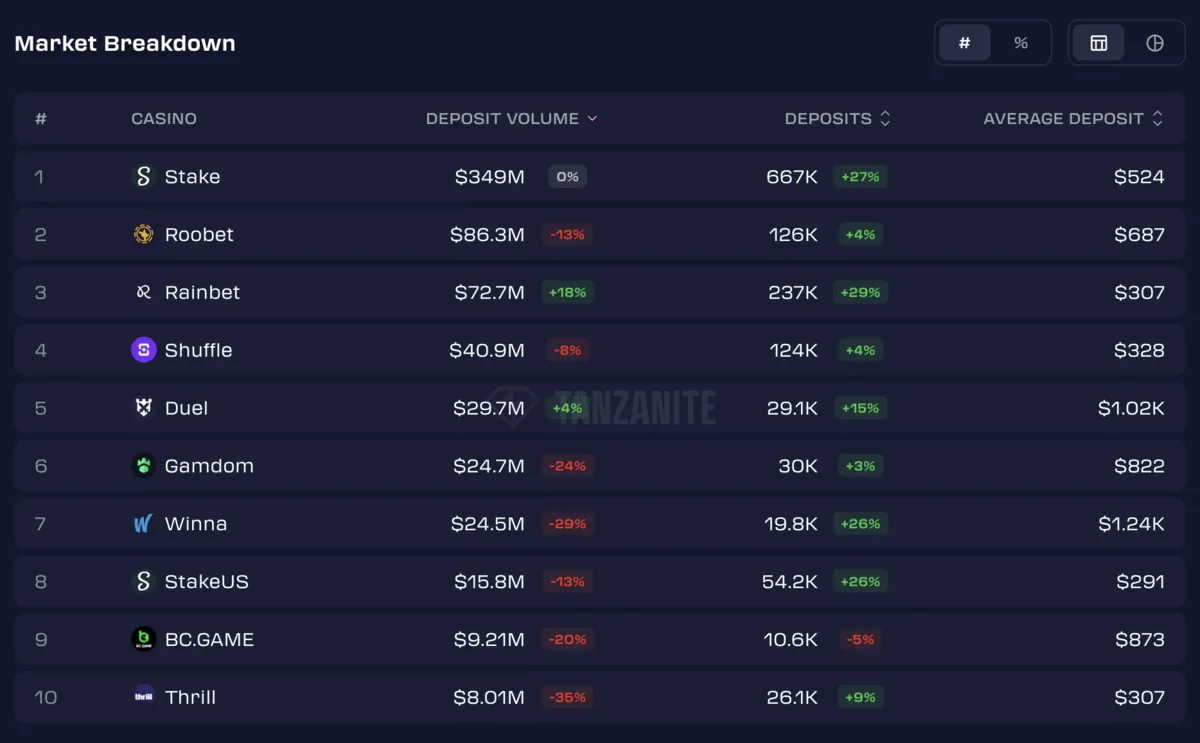1200x743 pixels.
Task: Select the Winna casino name
Action: click(195, 523)
